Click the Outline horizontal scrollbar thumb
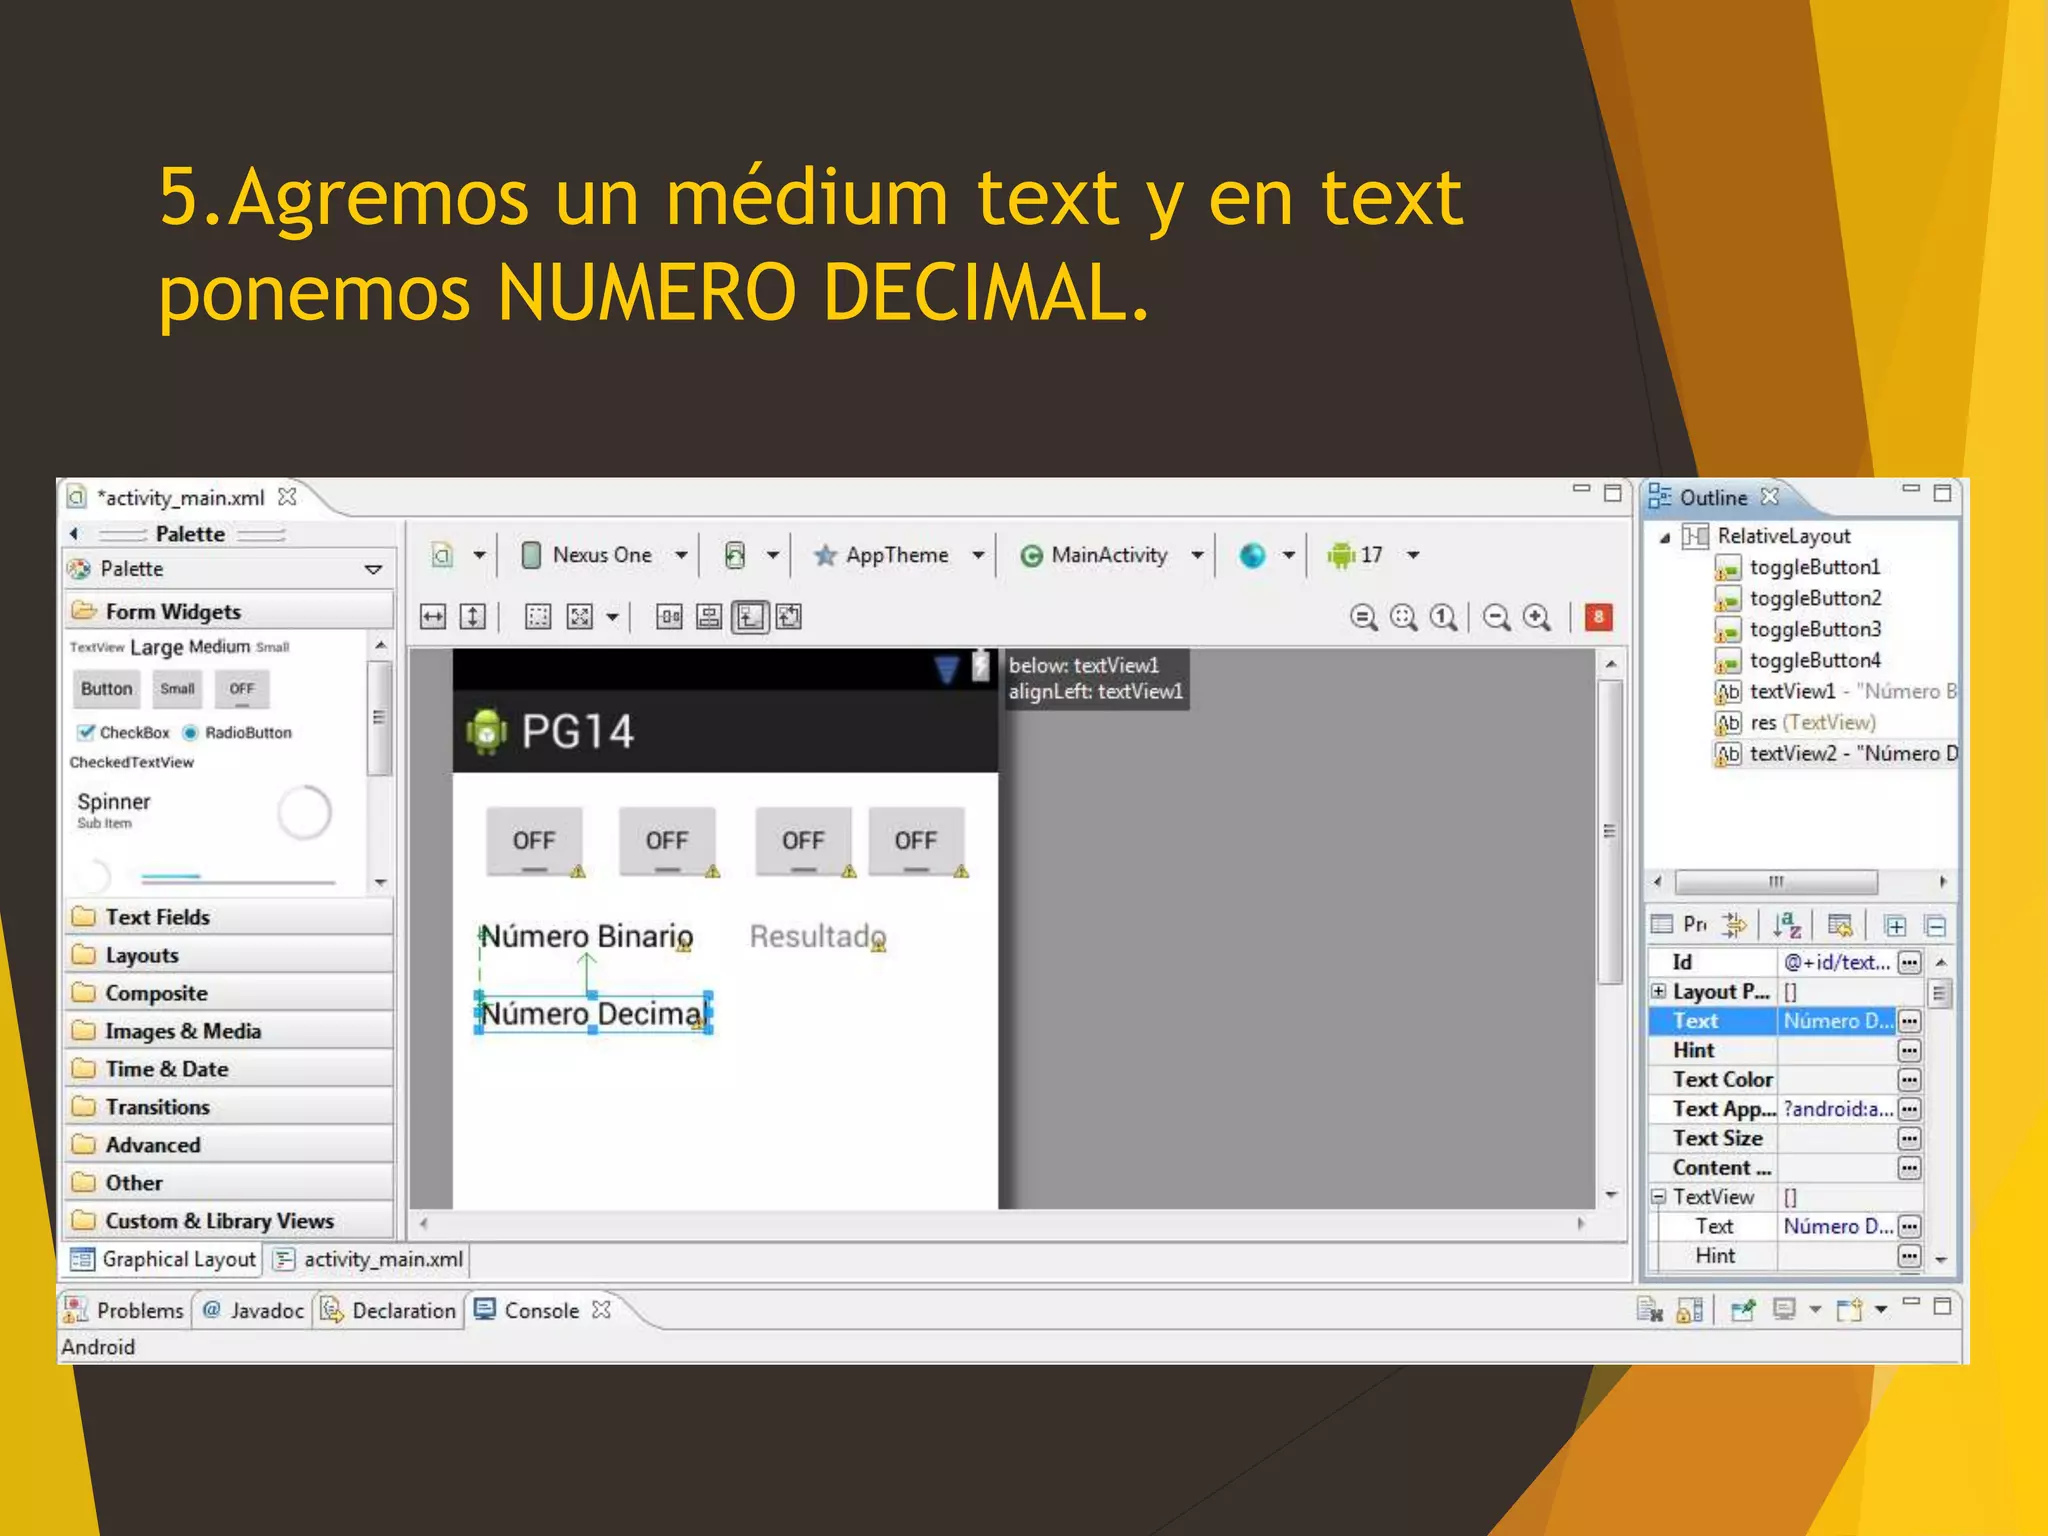Viewport: 2048px width, 1536px height. pos(1776,882)
